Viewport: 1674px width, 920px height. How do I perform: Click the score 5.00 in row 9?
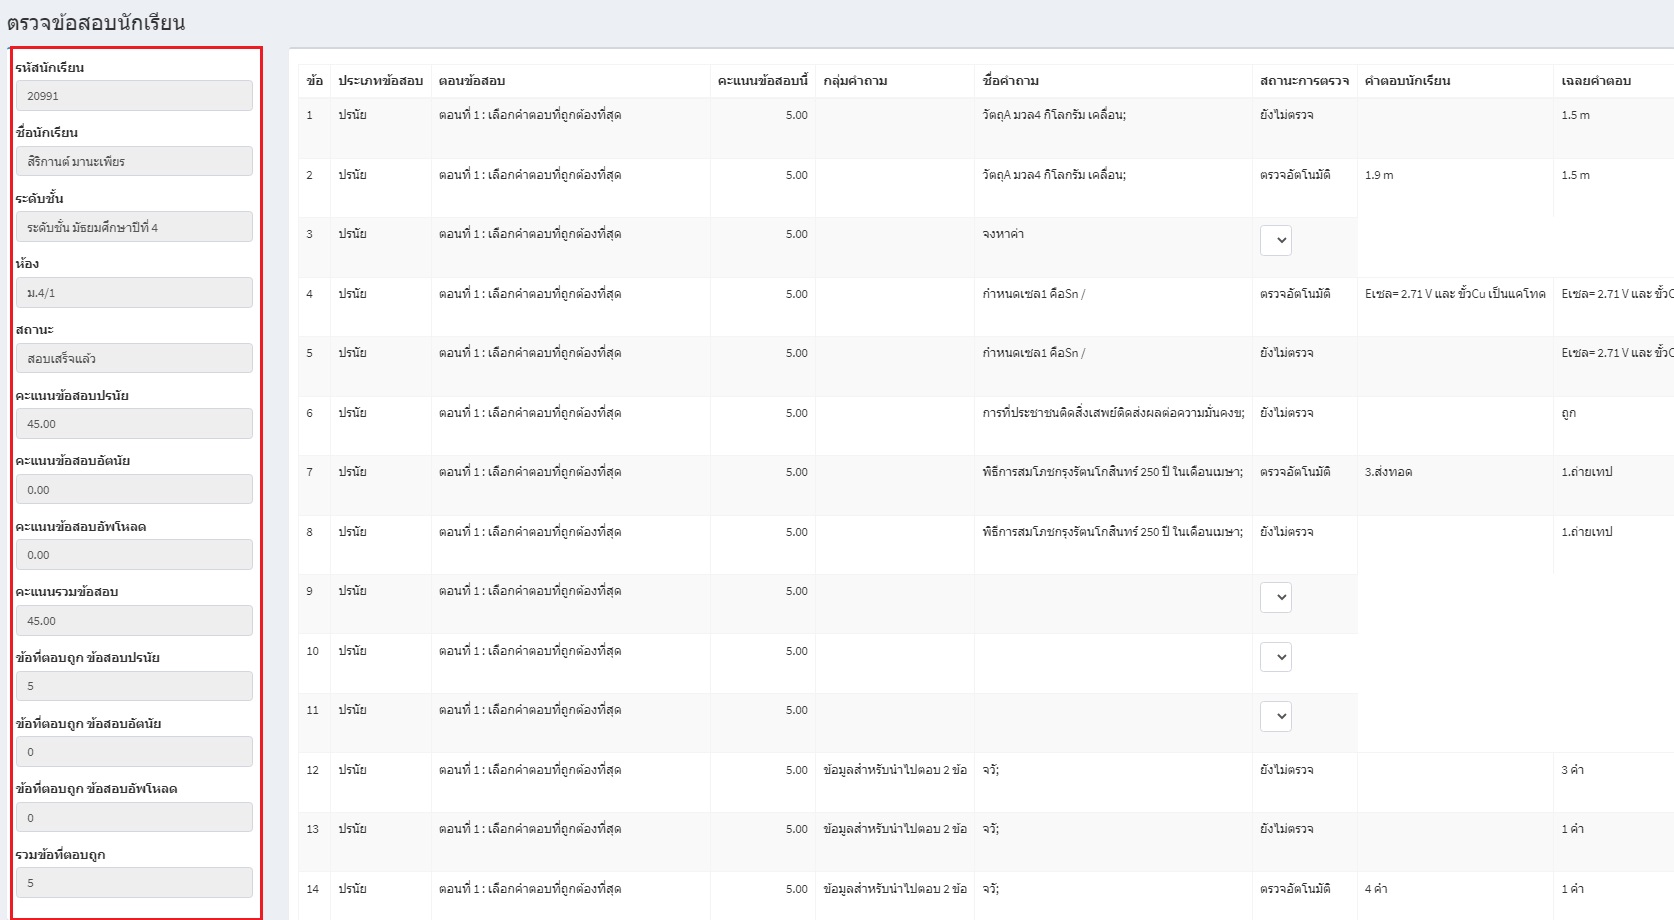[x=796, y=591]
